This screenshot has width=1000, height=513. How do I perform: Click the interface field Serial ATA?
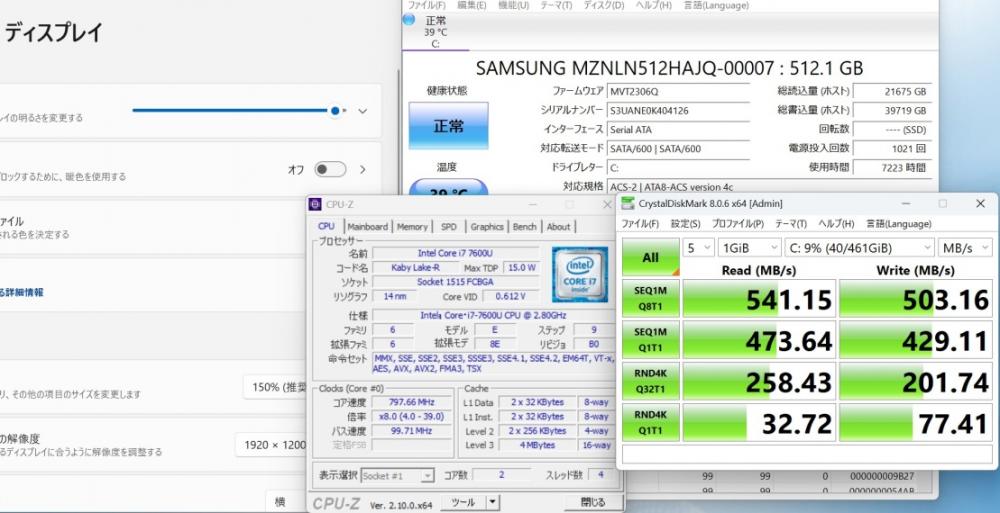pyautogui.click(x=679, y=130)
